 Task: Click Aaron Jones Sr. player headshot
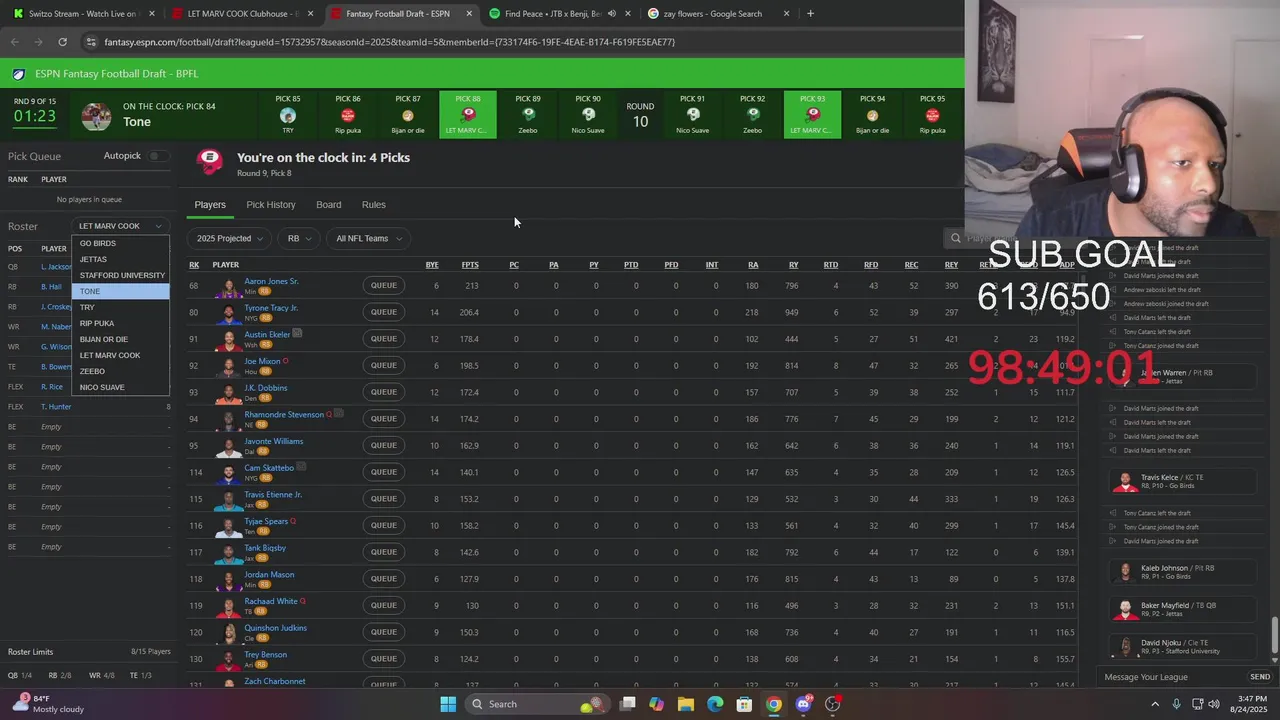[230, 286]
